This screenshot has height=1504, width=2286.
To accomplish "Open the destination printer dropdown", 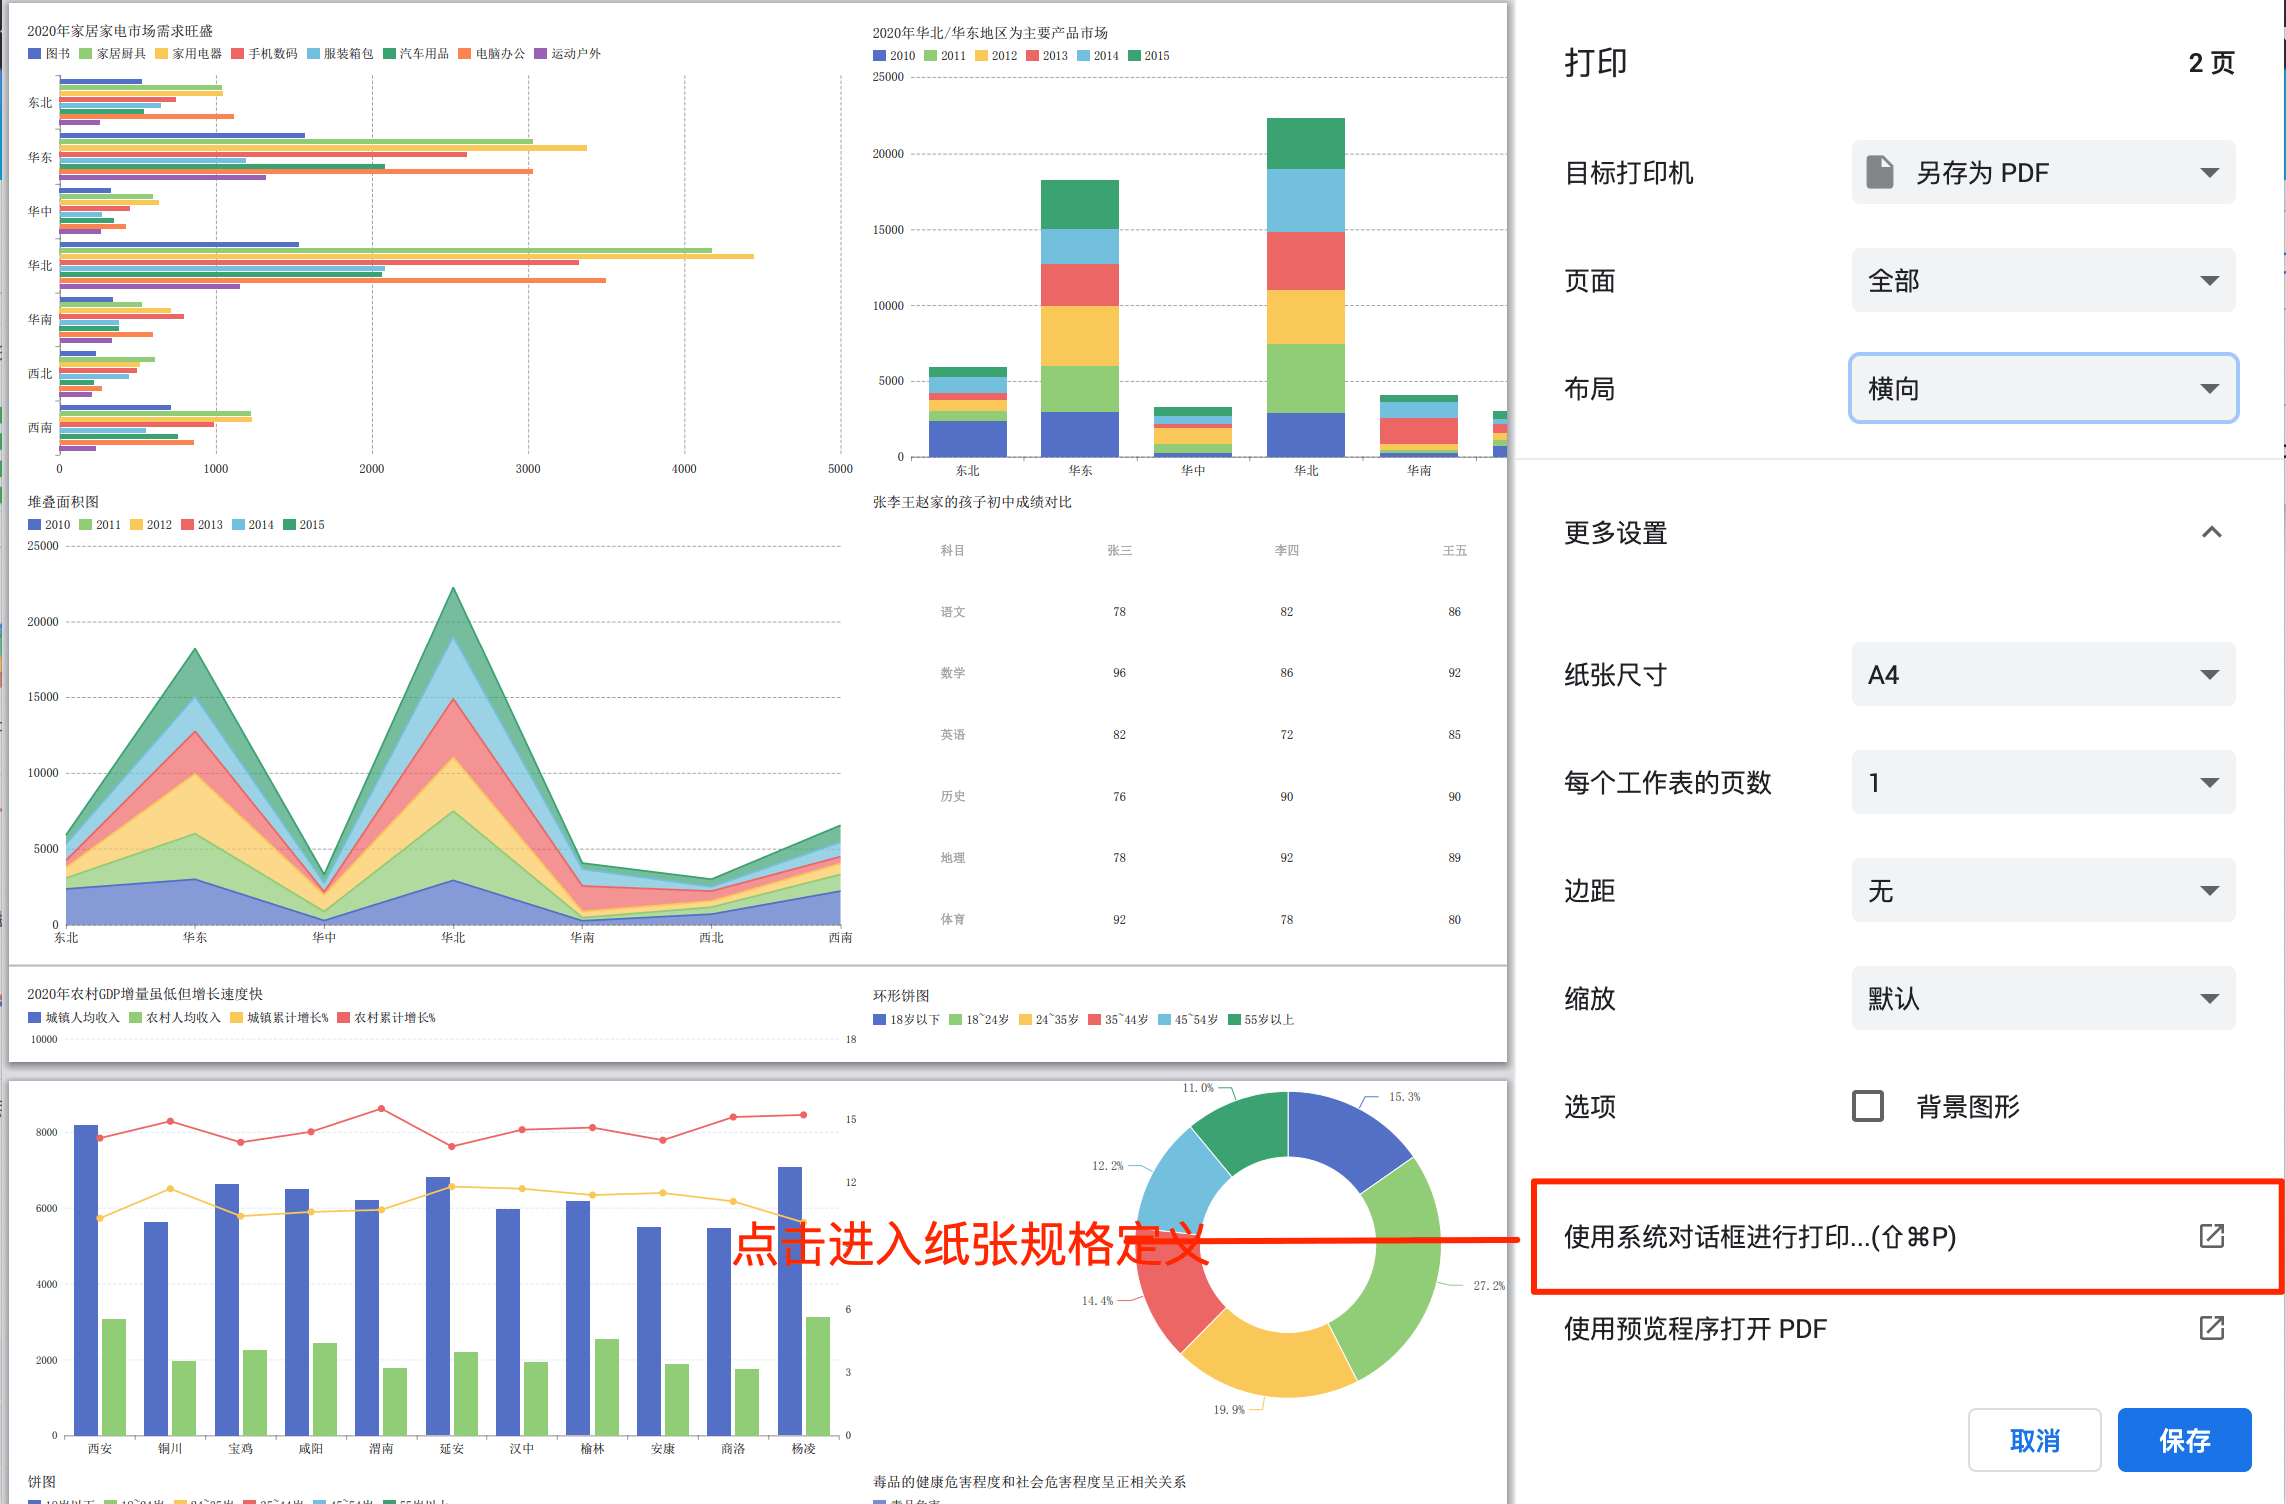I will [x=2043, y=172].
